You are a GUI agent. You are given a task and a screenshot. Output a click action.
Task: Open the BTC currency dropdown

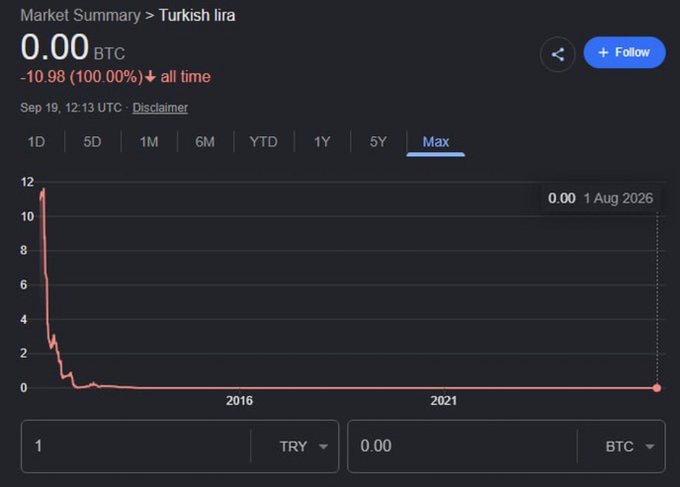coord(630,446)
